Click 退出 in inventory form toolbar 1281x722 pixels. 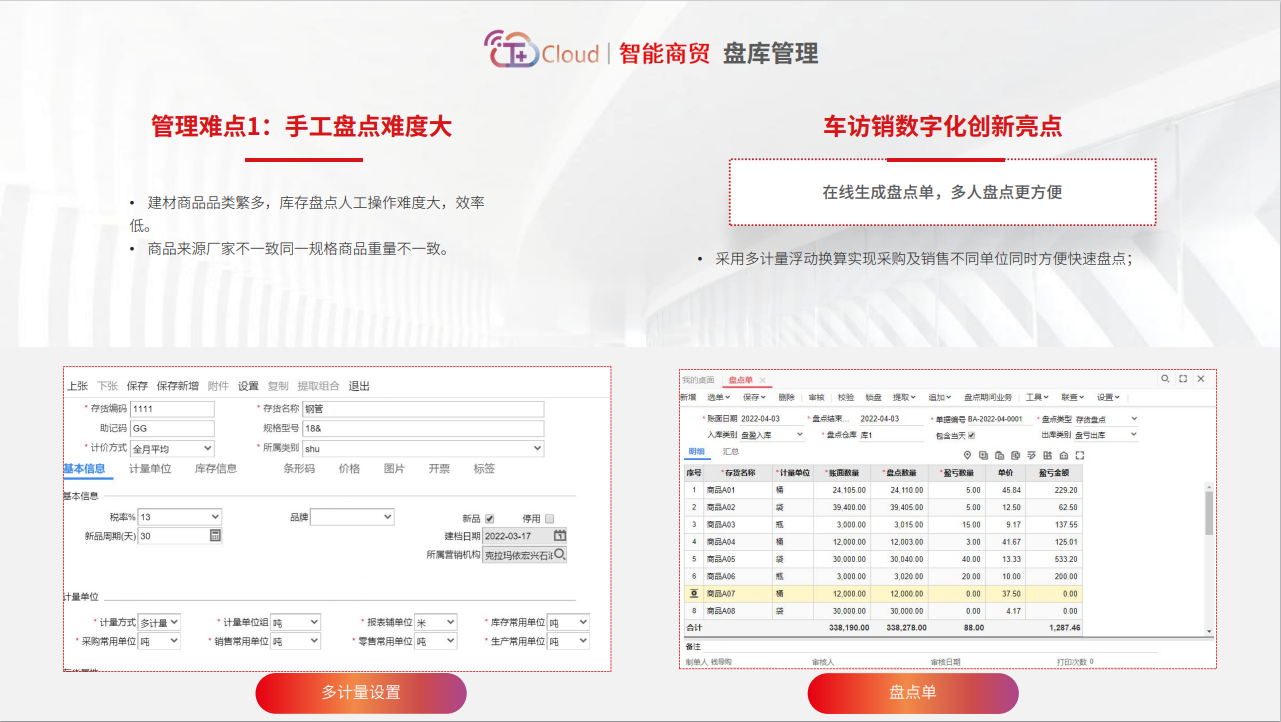click(358, 386)
